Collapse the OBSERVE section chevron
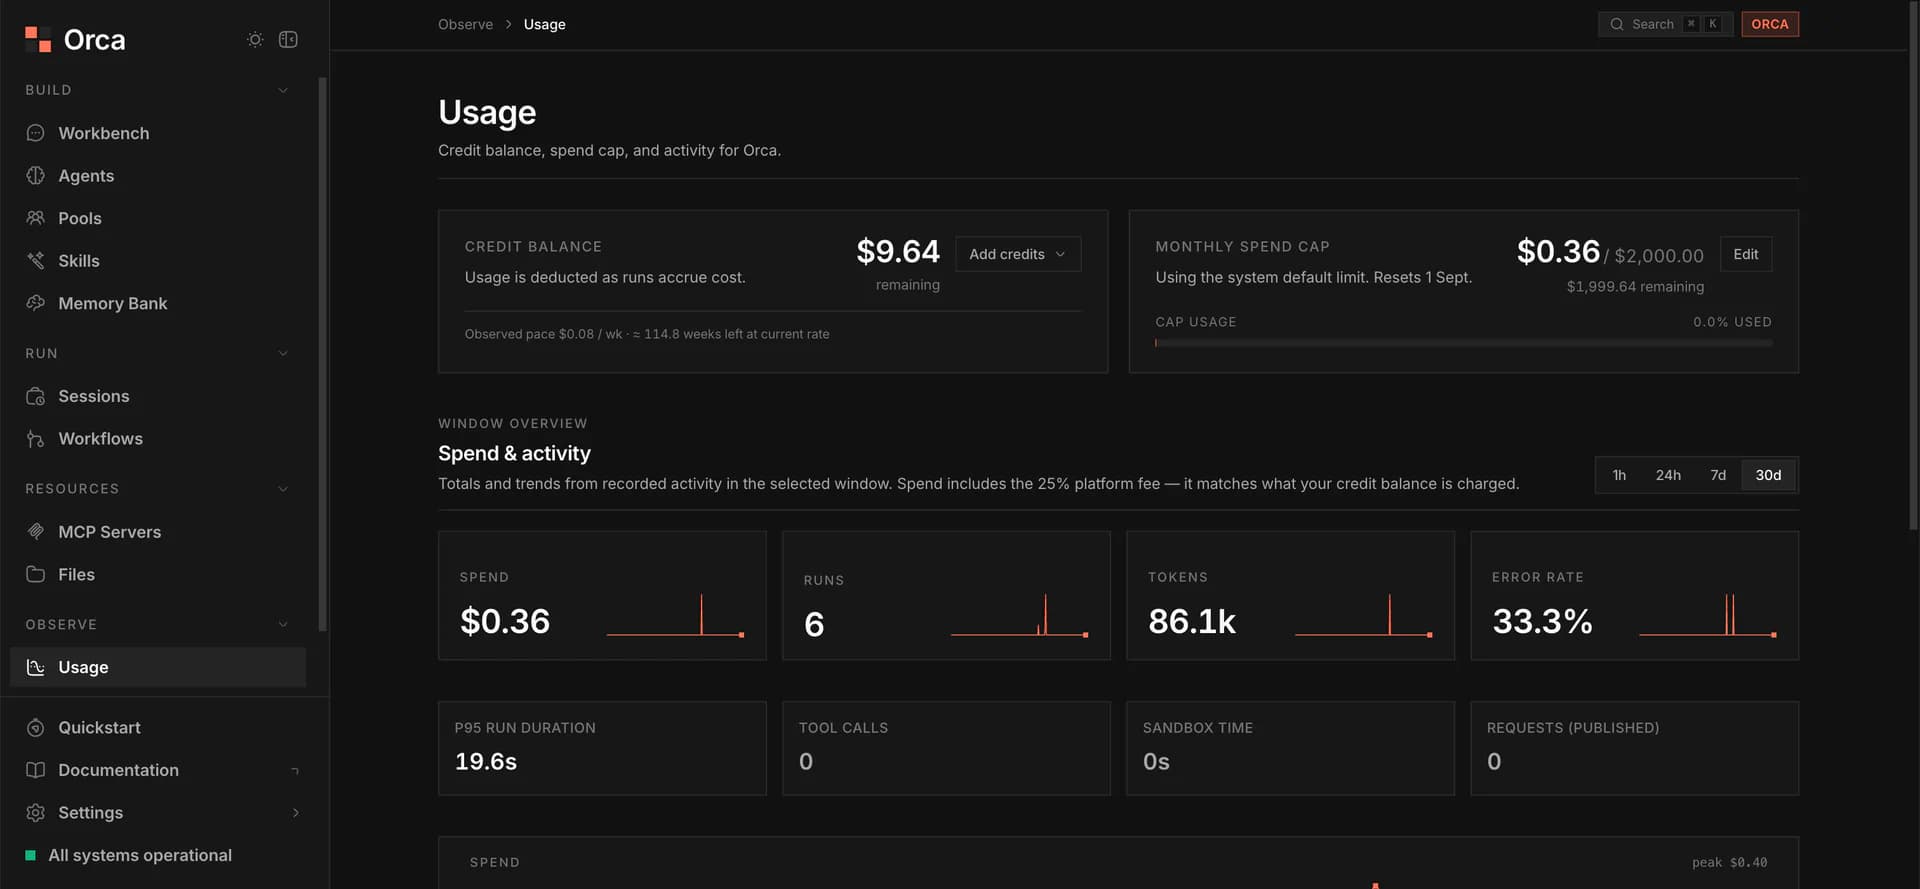1920x889 pixels. (283, 624)
